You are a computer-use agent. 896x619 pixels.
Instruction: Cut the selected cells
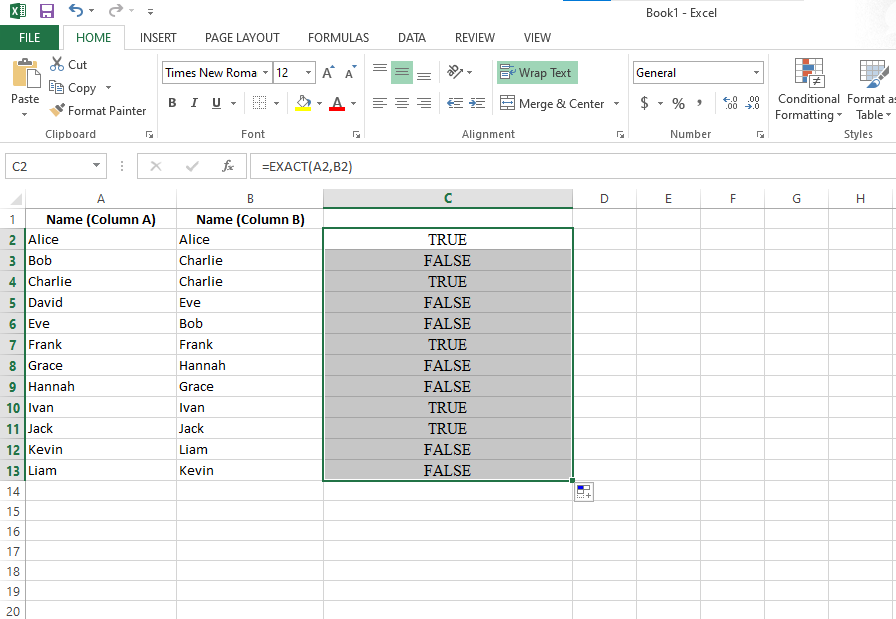click(69, 65)
